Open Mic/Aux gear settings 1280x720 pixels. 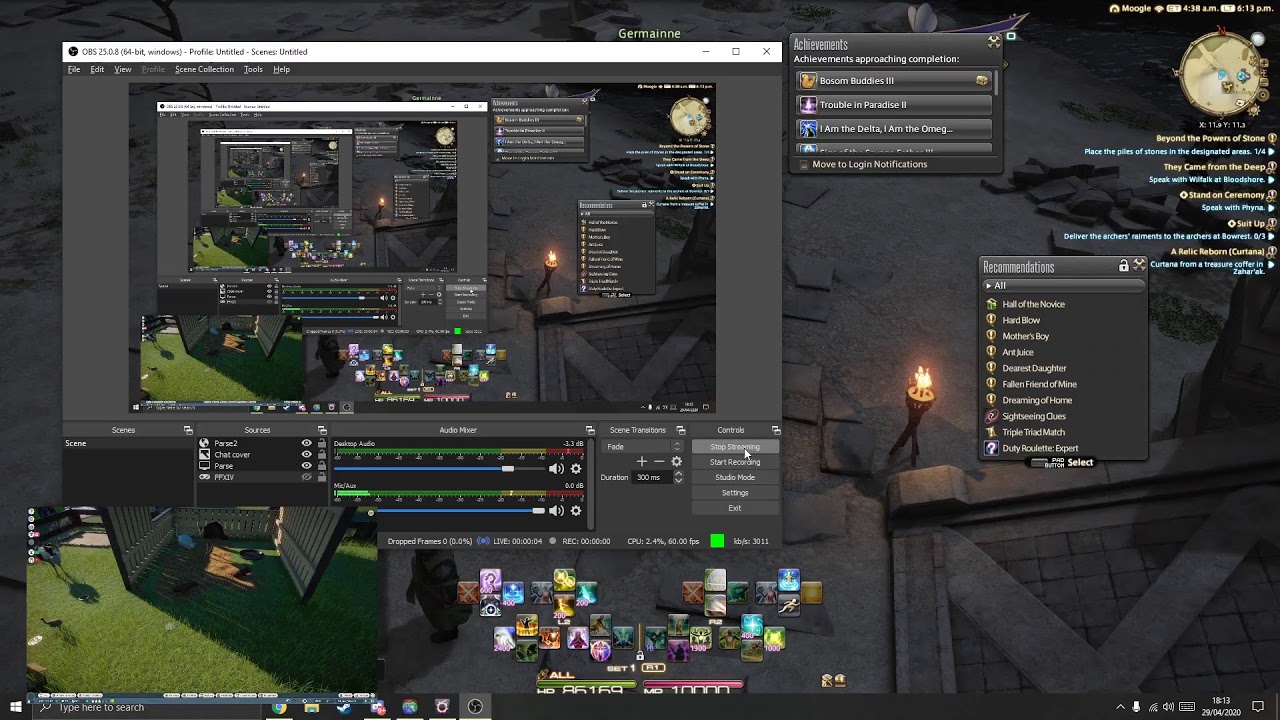(x=576, y=511)
